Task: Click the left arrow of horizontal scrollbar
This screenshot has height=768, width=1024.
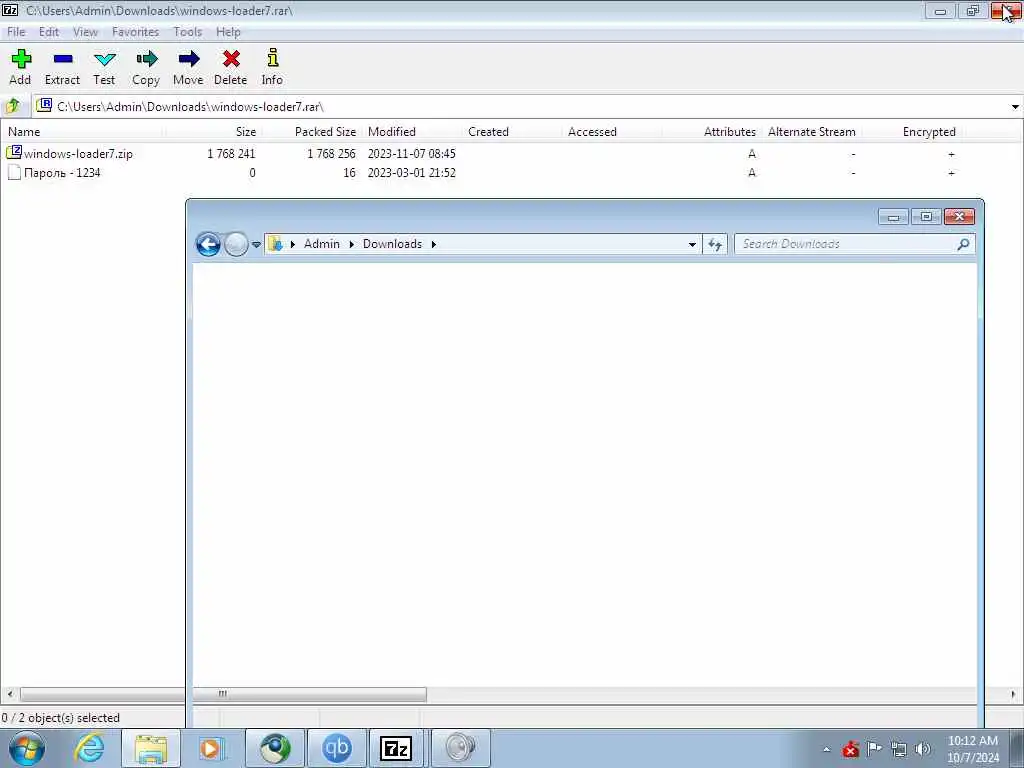Action: [x=9, y=694]
